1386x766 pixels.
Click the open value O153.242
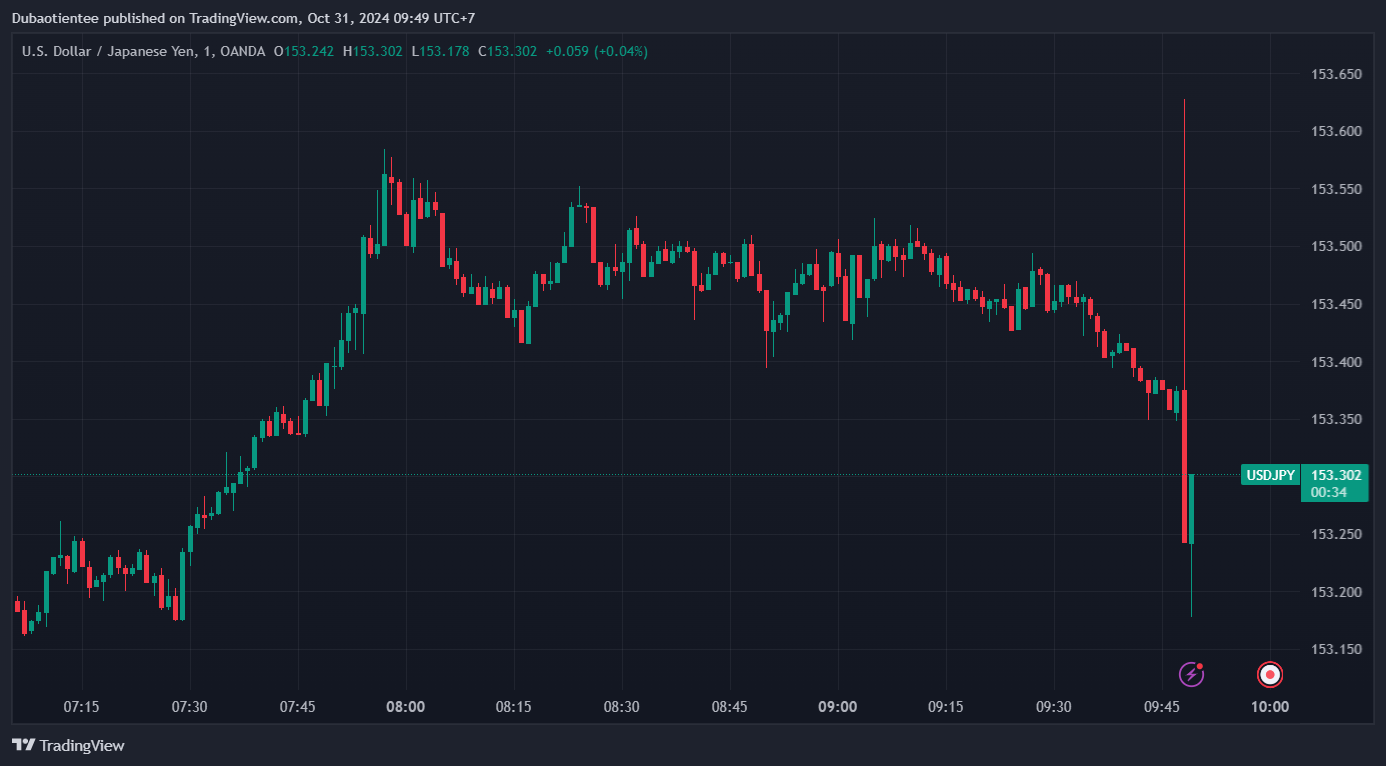tap(304, 51)
